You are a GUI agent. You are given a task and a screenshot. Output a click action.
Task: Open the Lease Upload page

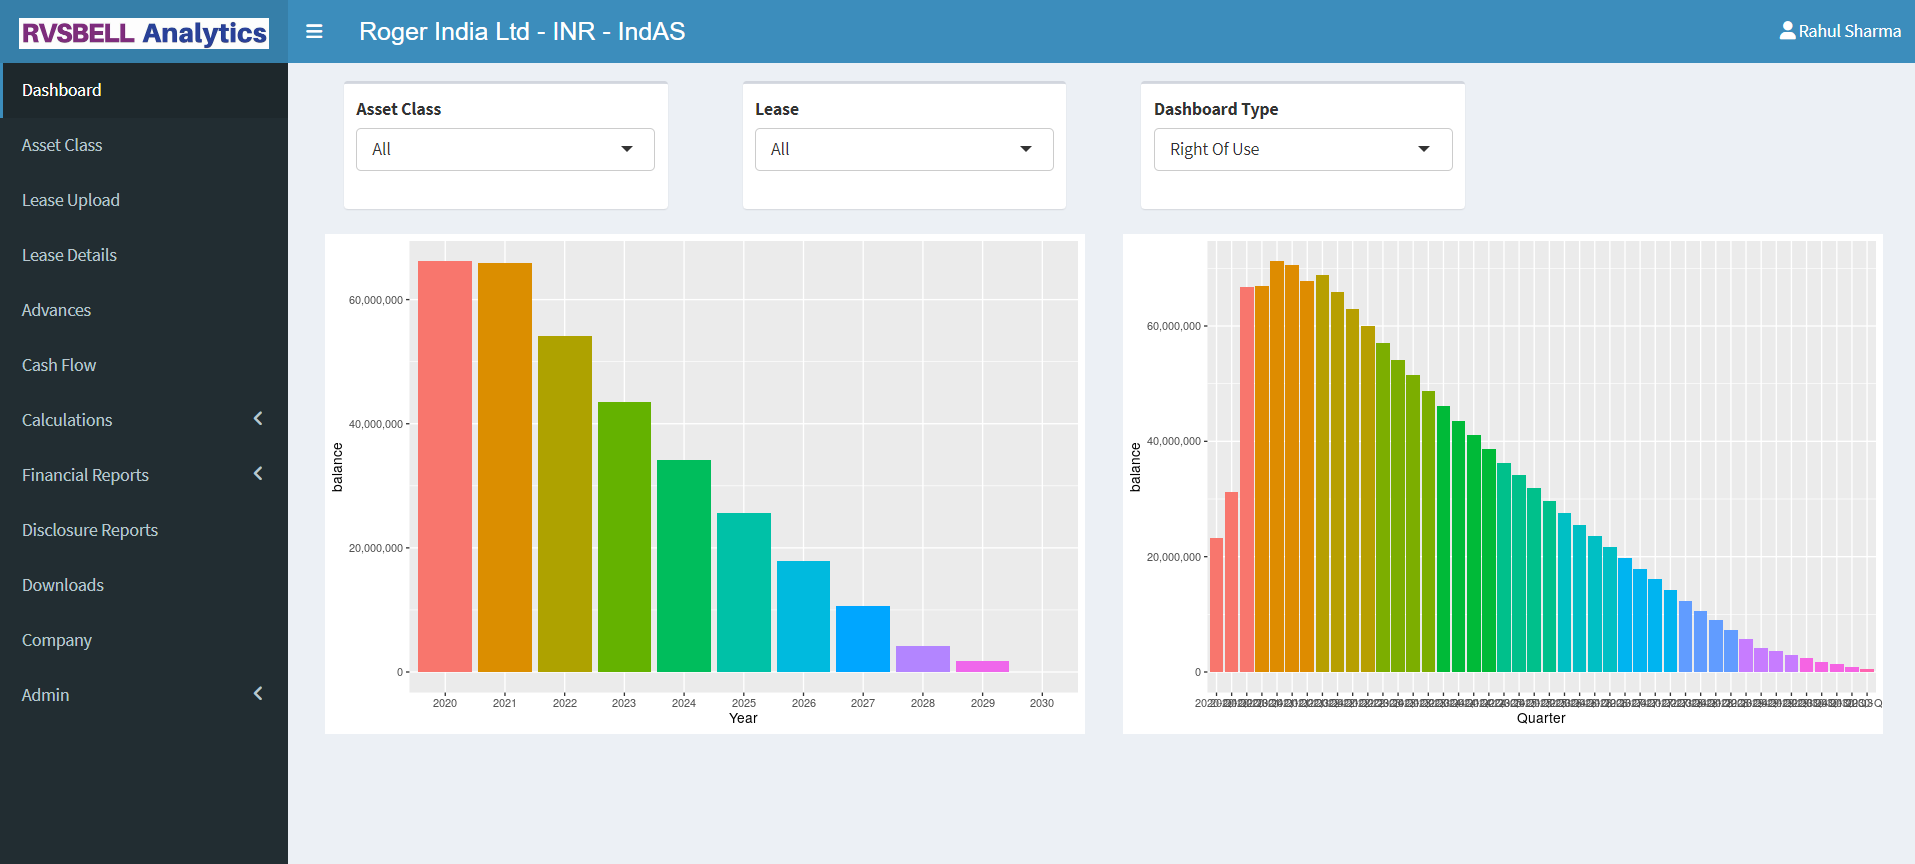[71, 200]
